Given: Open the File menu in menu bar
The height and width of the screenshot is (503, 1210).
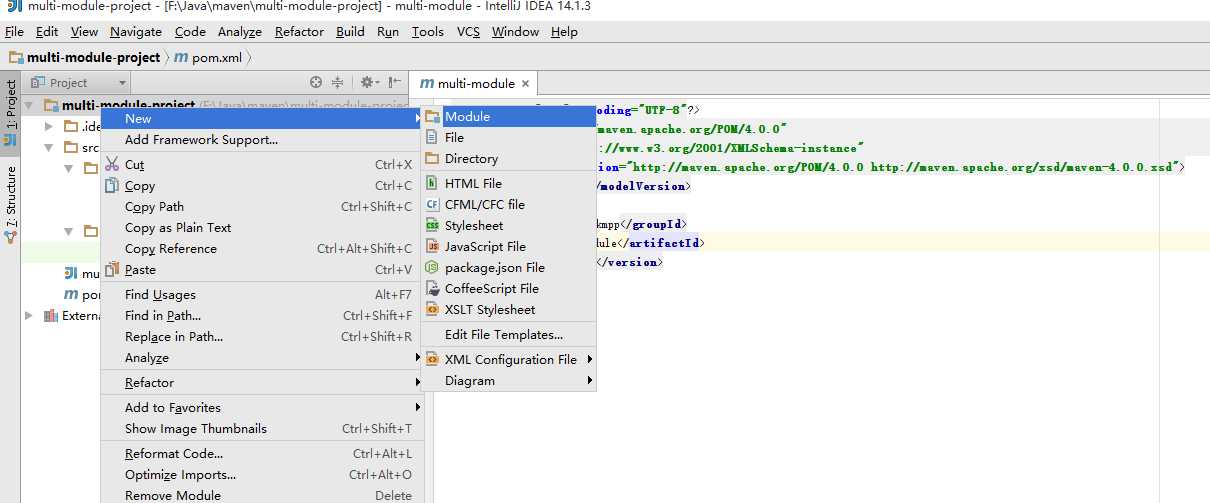Looking at the screenshot, I should (x=14, y=31).
